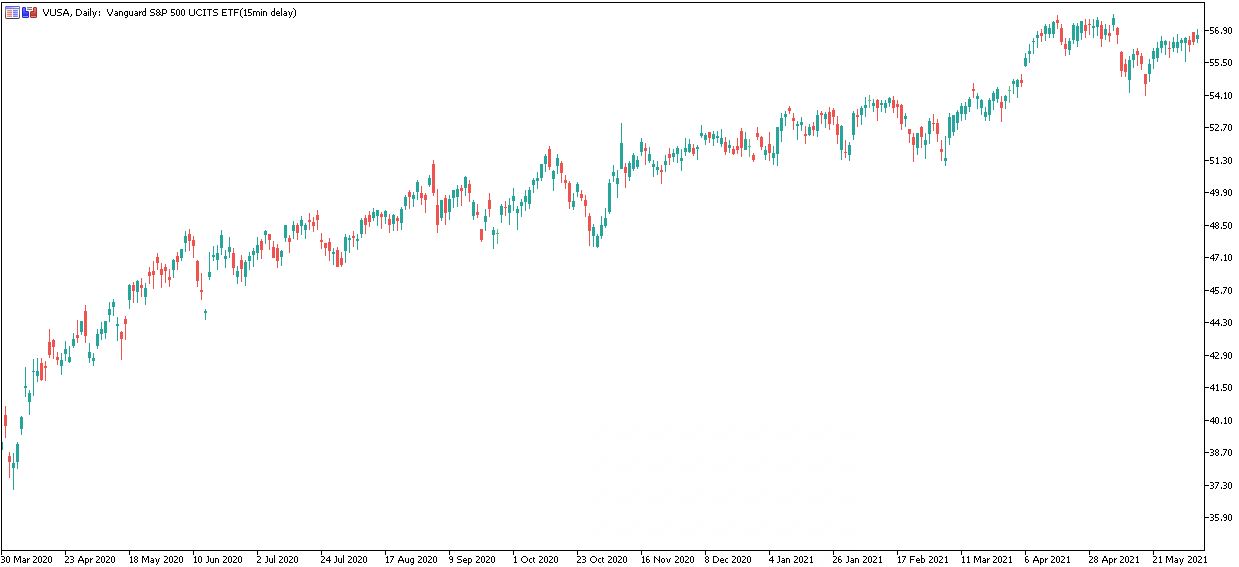Select the 45.70 price axis label
This screenshot has height=567, width=1239.
tap(1220, 291)
